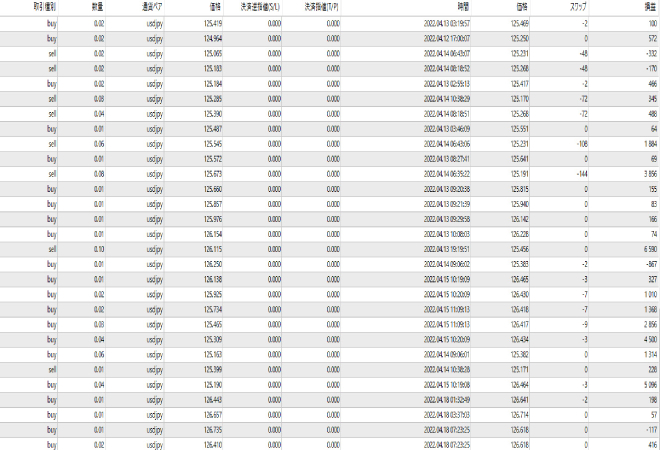The width and height of the screenshot is (660, 450).
Task: Select the open price 126.657 cell
Action: click(213, 415)
